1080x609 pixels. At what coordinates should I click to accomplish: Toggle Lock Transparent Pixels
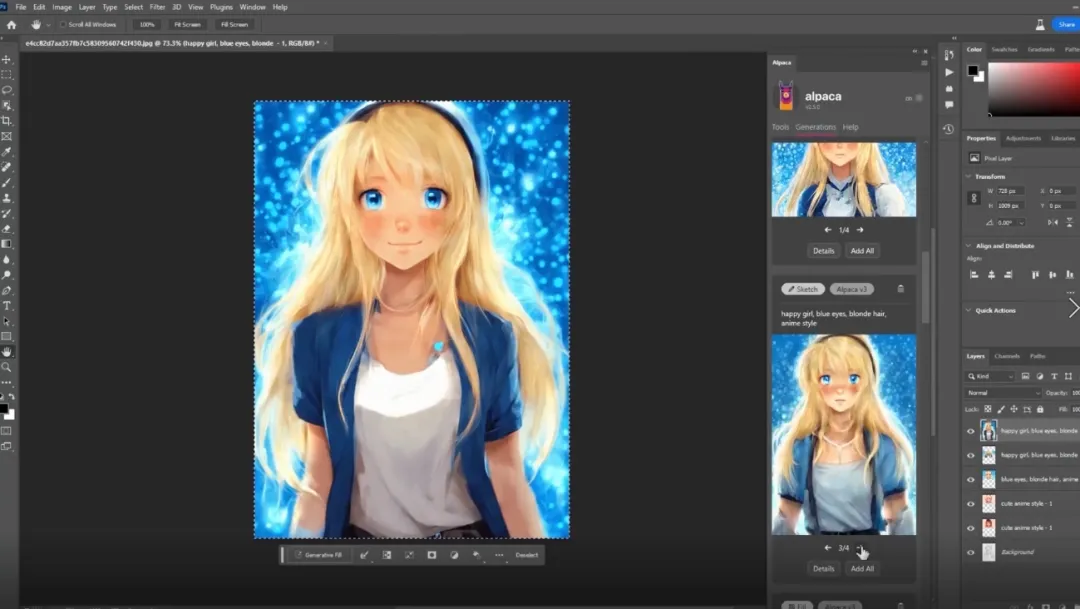[987, 409]
